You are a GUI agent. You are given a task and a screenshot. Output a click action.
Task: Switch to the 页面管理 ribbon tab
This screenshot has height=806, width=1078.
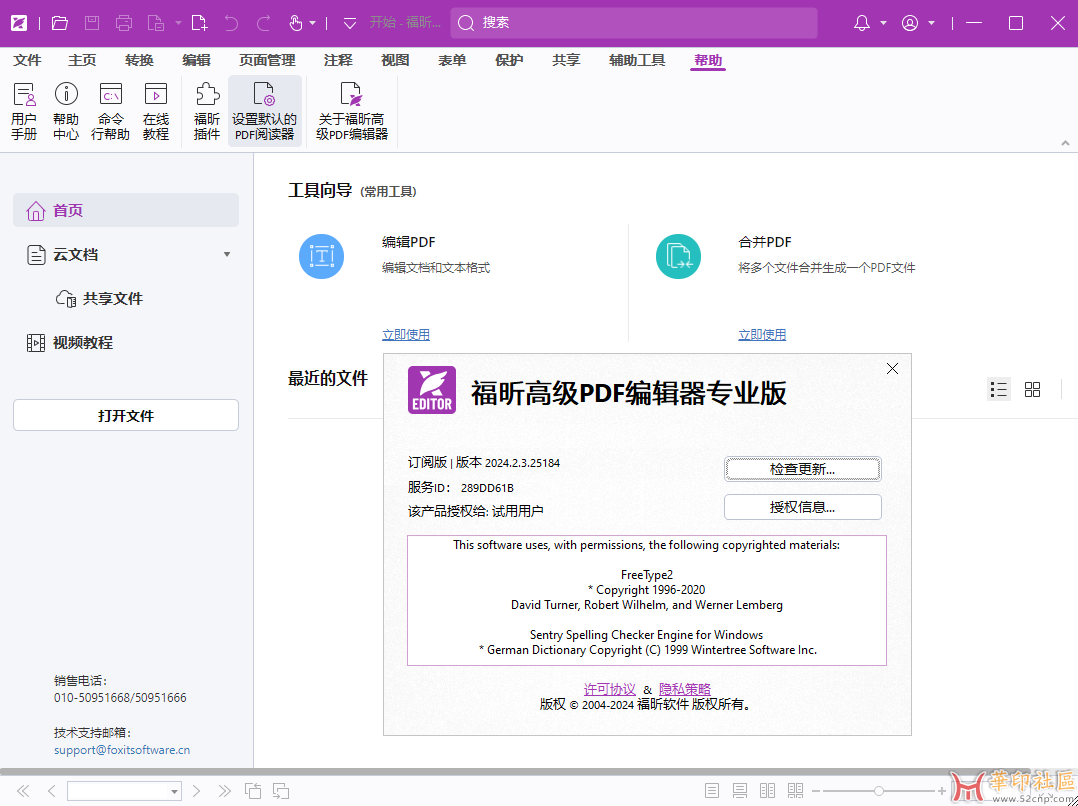(x=267, y=60)
